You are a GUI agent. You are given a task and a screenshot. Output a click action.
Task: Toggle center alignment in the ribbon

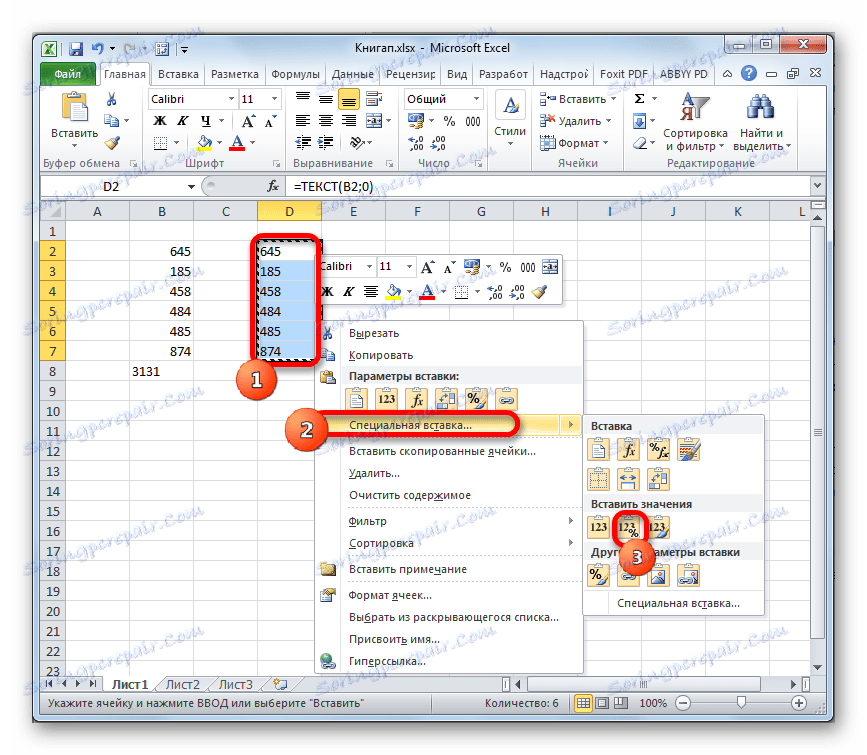(326, 121)
